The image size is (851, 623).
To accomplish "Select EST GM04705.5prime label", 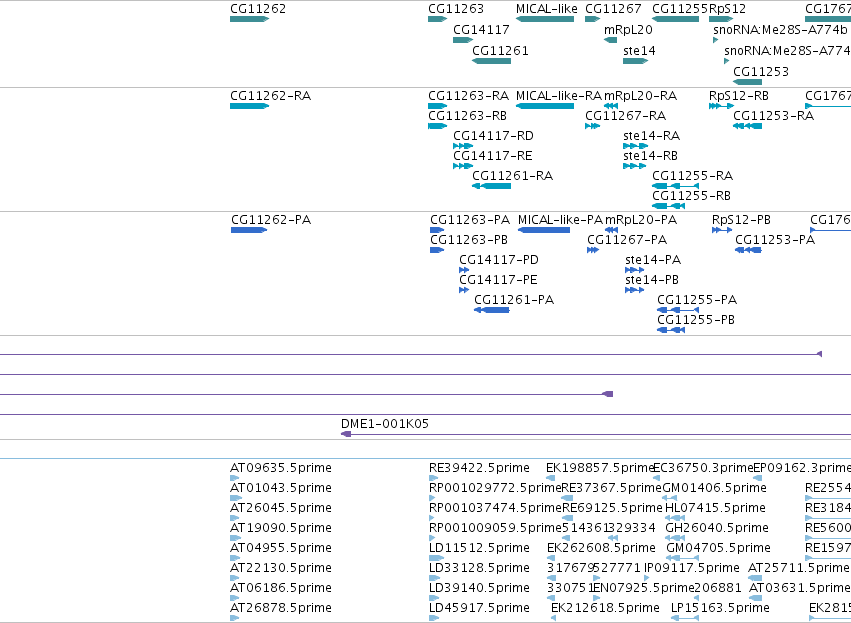I will [718, 548].
